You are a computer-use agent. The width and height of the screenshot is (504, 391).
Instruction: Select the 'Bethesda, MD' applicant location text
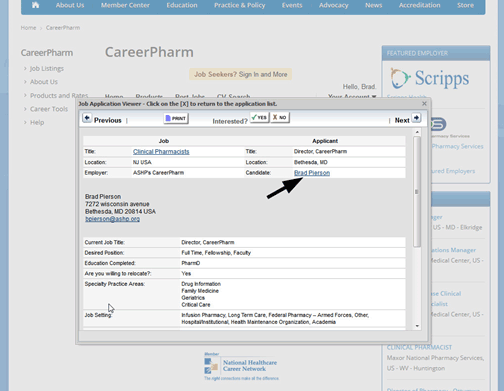(x=311, y=162)
